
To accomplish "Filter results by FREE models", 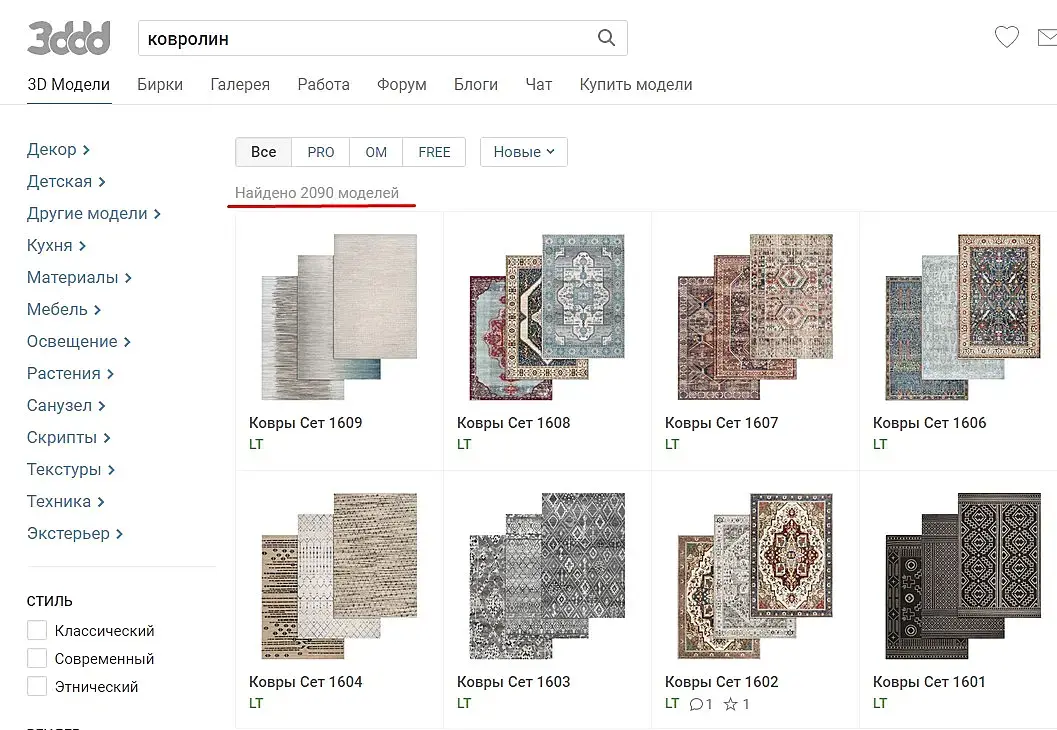I will point(434,152).
